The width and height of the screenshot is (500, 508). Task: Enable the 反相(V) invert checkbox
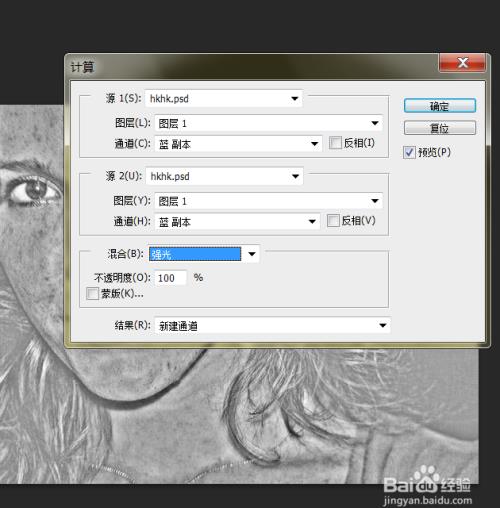333,221
